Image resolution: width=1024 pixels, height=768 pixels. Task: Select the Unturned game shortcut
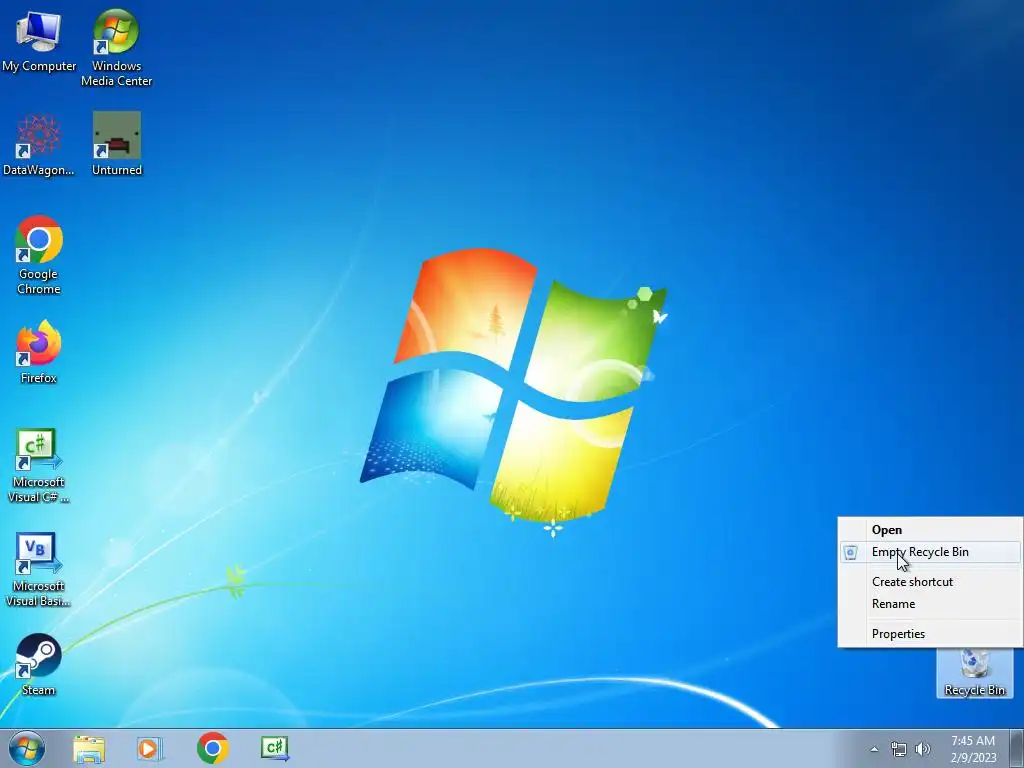pyautogui.click(x=117, y=144)
